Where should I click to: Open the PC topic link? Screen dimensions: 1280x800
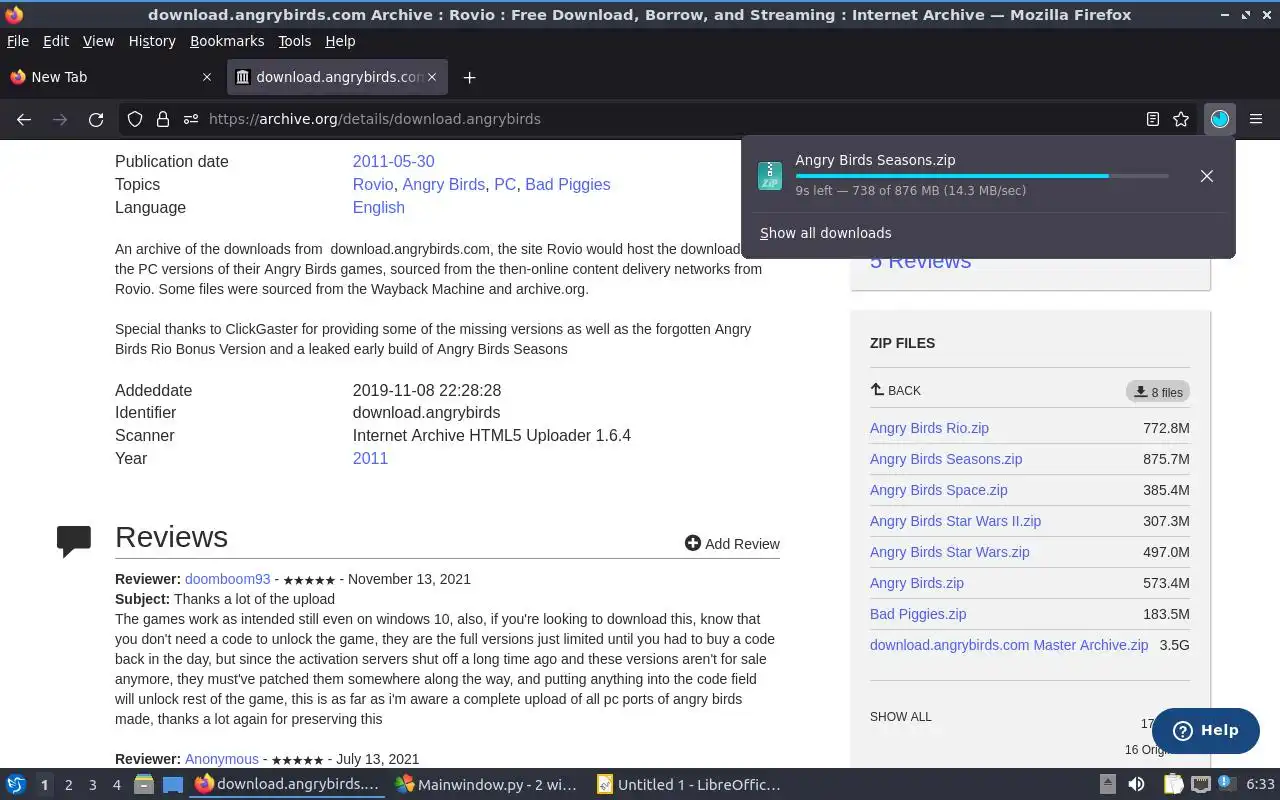(x=505, y=184)
